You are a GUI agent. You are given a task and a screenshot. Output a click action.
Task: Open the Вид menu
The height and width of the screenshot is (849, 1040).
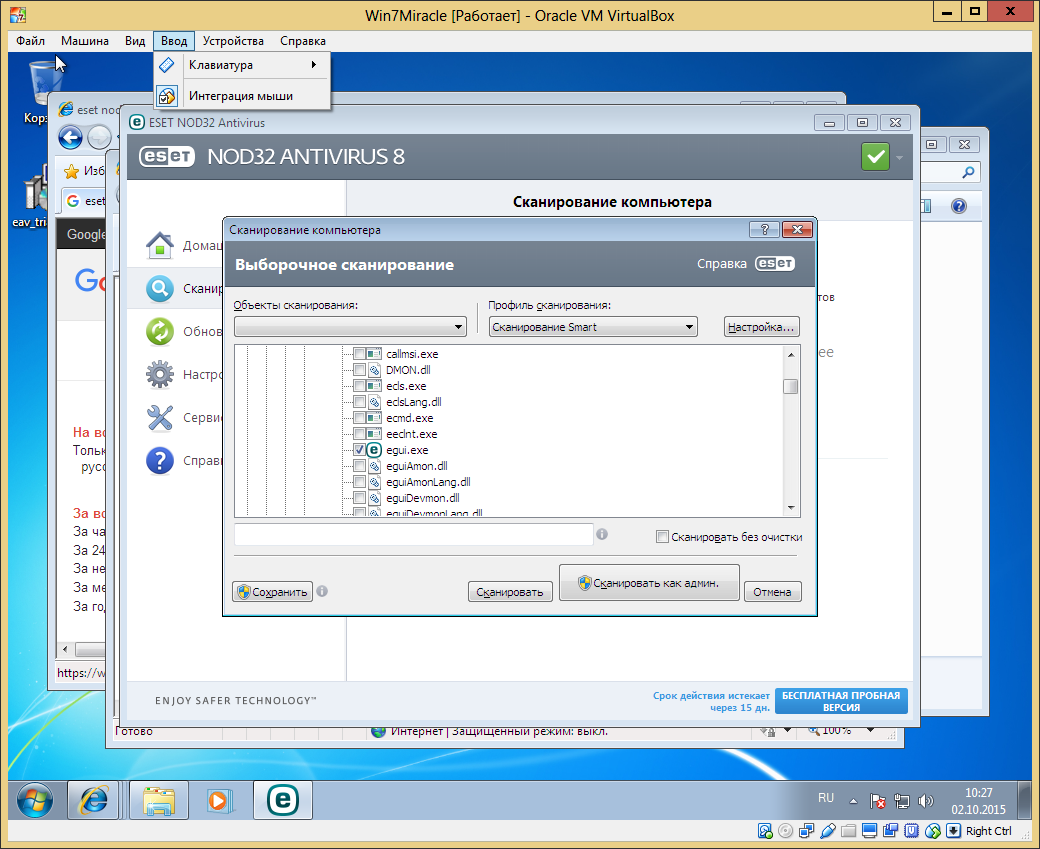tap(135, 41)
